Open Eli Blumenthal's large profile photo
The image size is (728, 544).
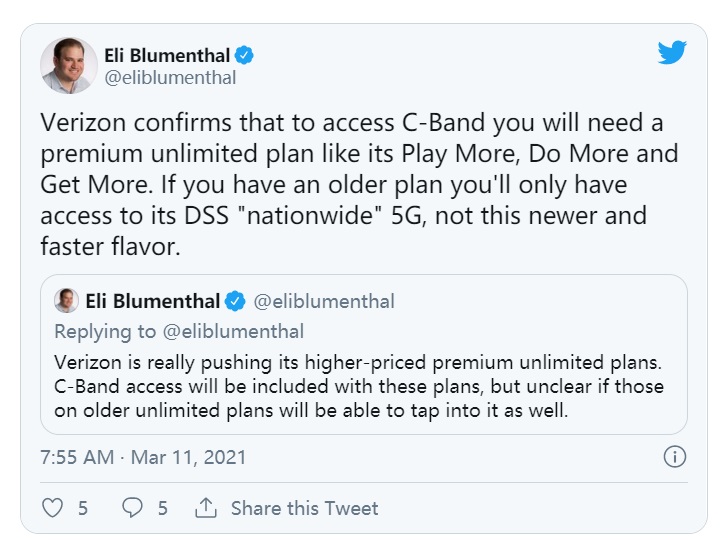click(69, 65)
